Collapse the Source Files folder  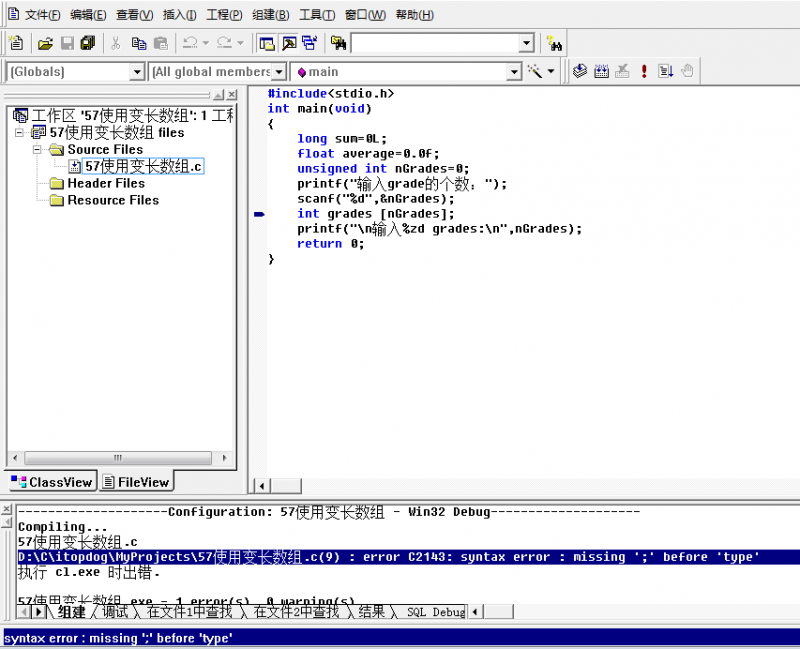[37, 149]
